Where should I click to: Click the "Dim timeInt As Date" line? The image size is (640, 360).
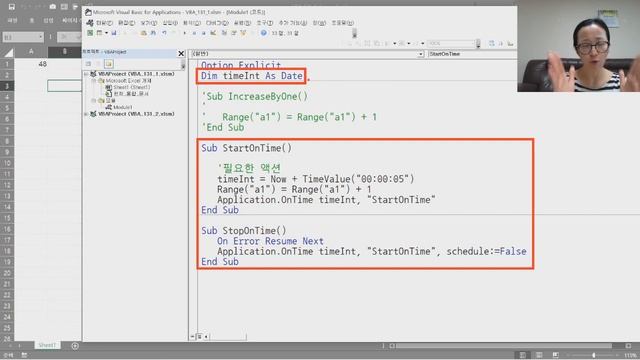tap(252, 76)
